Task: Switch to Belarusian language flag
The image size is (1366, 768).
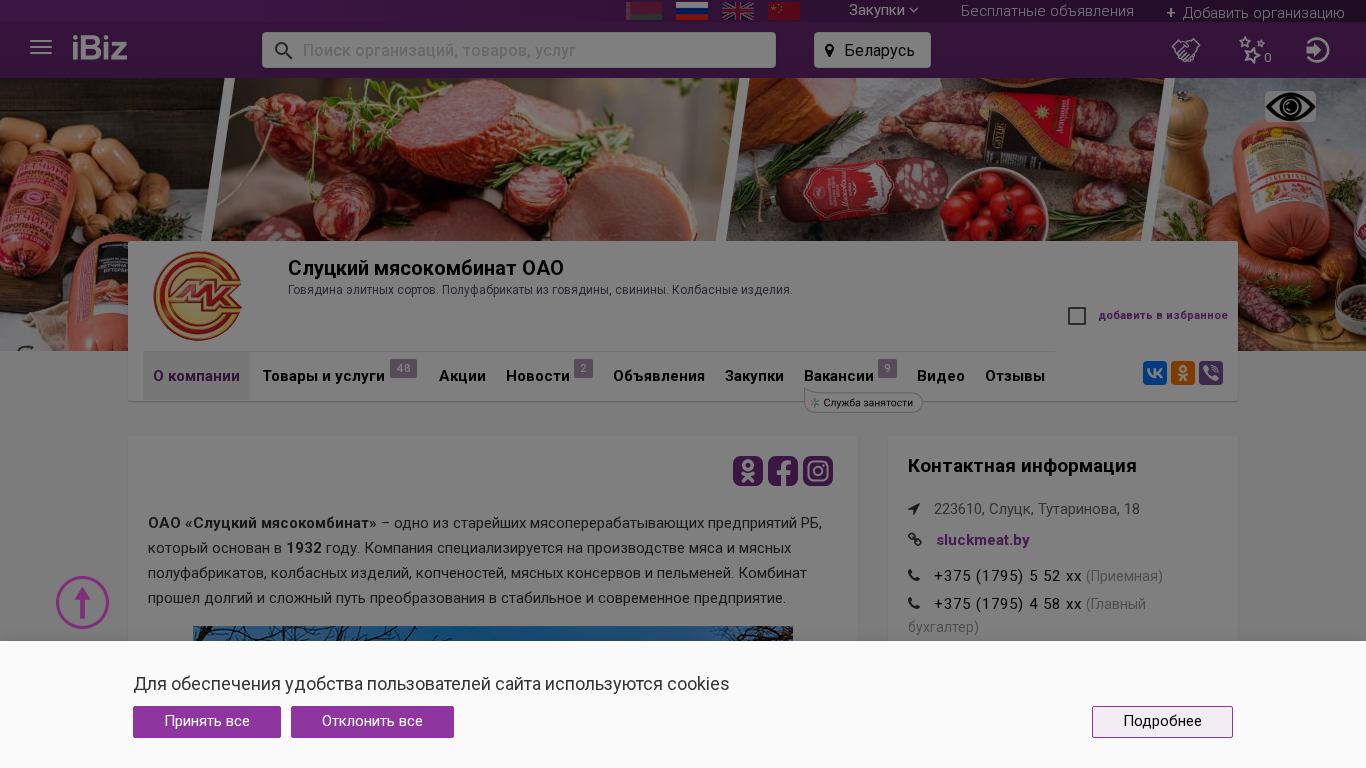Action: tap(644, 11)
